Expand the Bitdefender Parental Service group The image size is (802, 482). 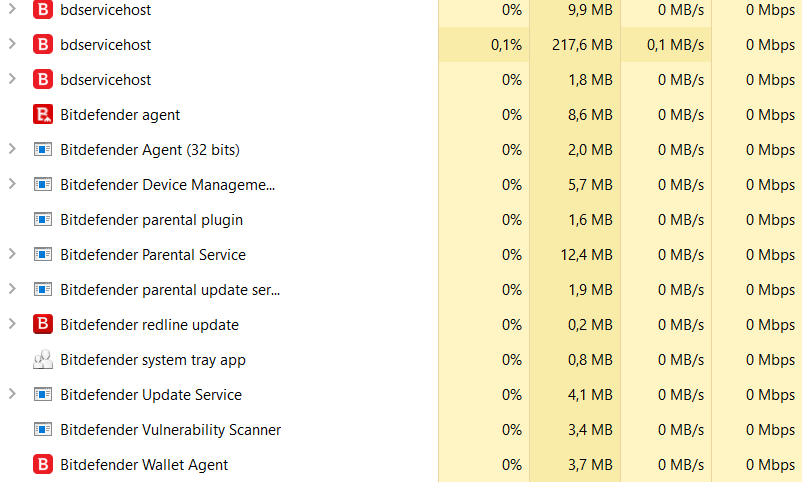pyautogui.click(x=12, y=255)
